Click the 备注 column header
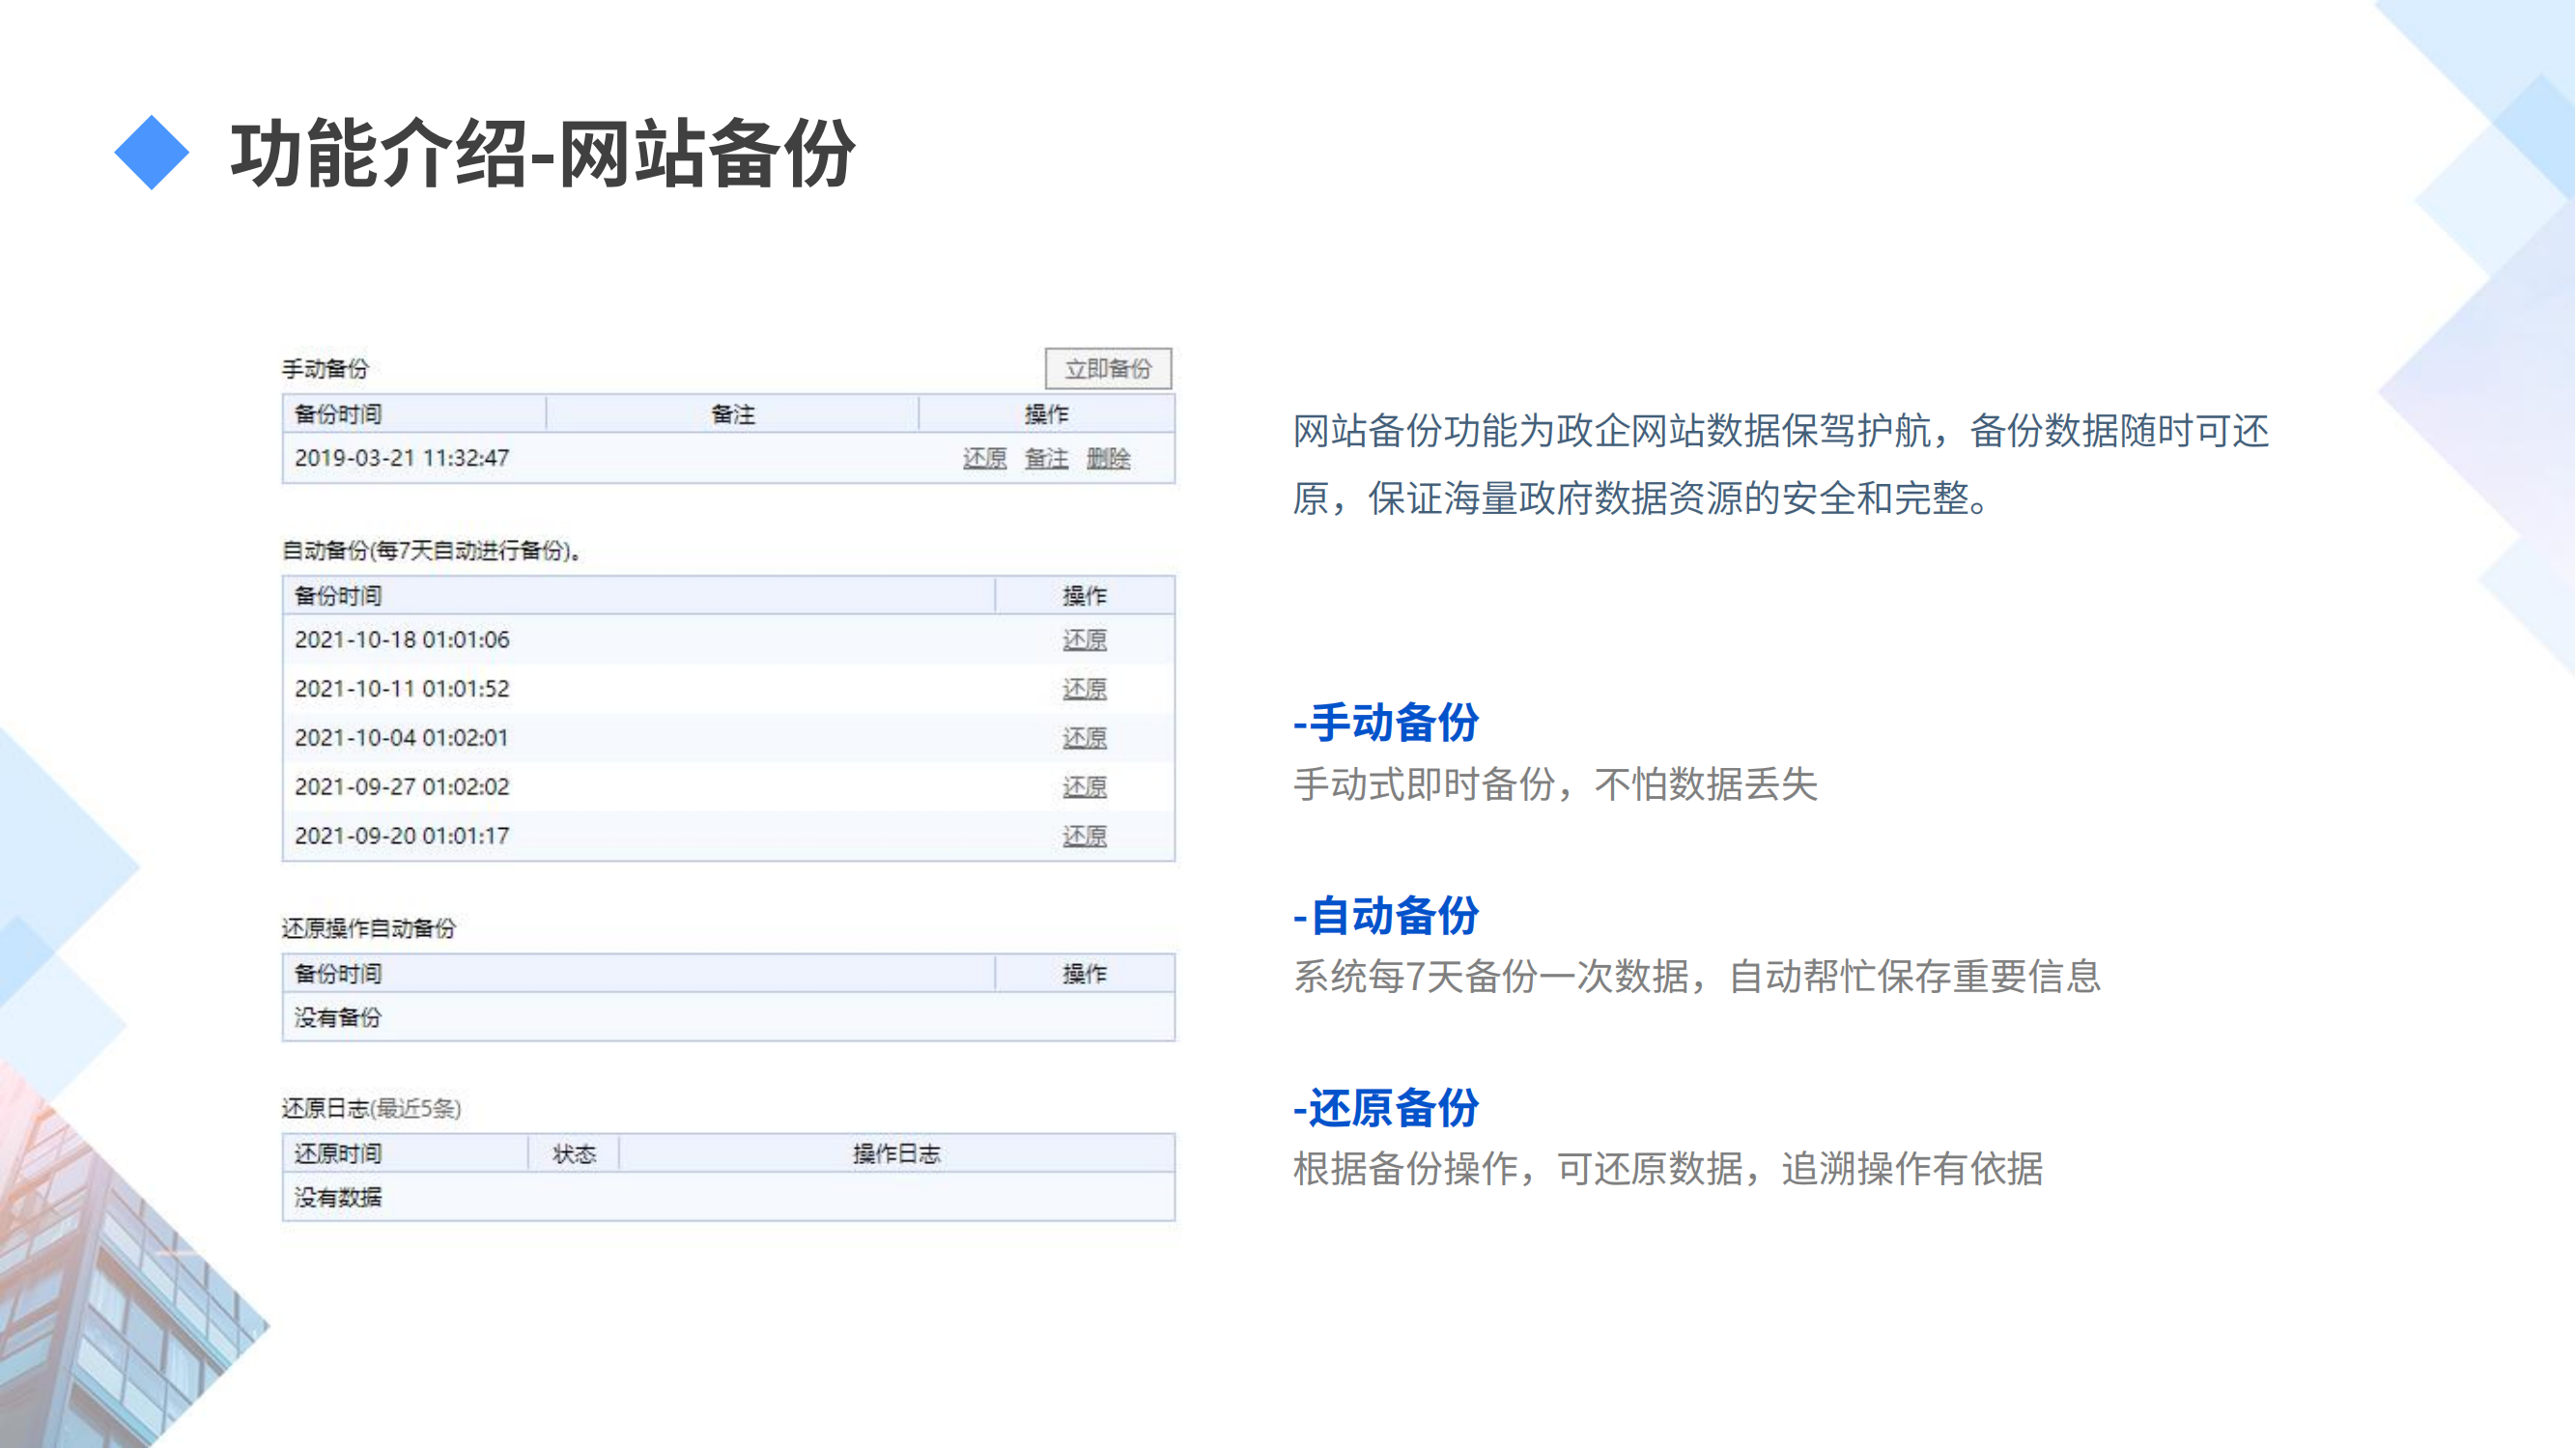Image resolution: width=2576 pixels, height=1449 pixels. click(732, 414)
